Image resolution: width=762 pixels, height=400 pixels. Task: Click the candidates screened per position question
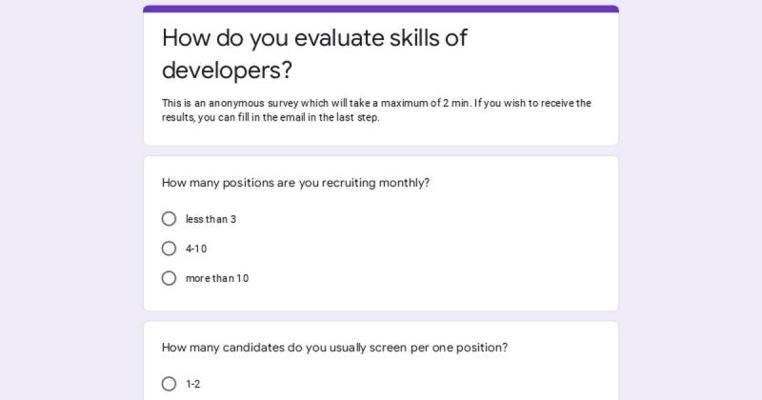coord(335,348)
